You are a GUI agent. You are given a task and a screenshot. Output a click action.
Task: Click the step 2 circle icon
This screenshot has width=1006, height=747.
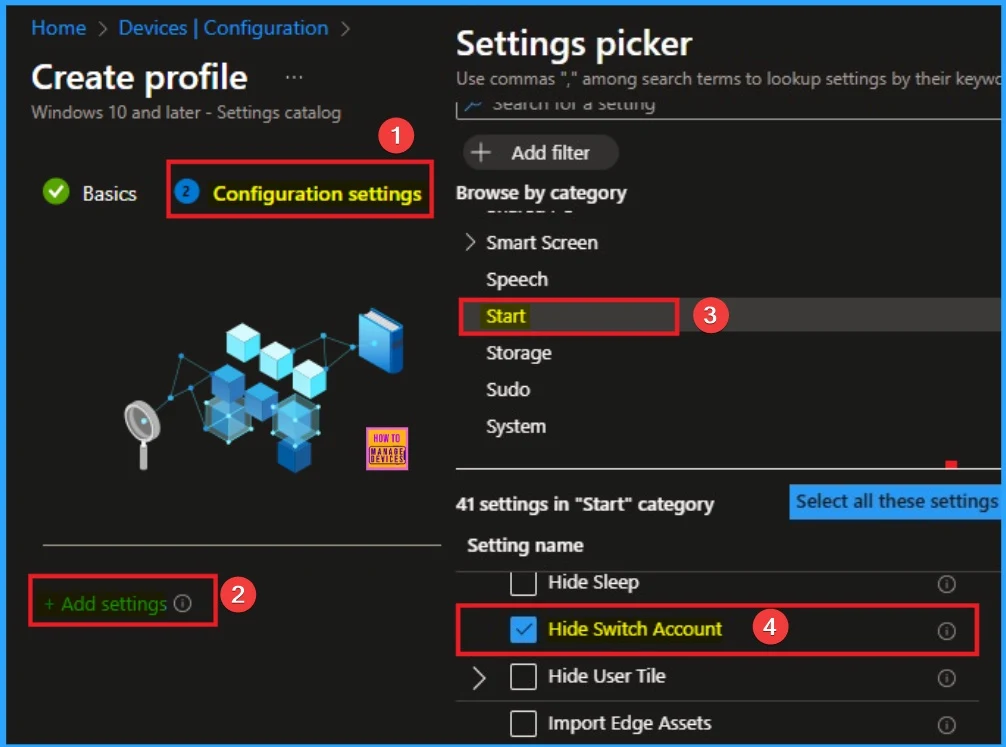pos(186,191)
